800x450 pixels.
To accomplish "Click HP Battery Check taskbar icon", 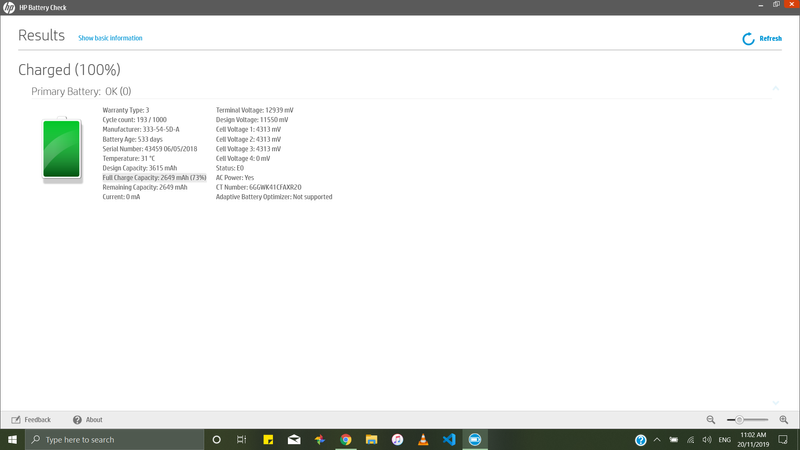I will (x=475, y=439).
